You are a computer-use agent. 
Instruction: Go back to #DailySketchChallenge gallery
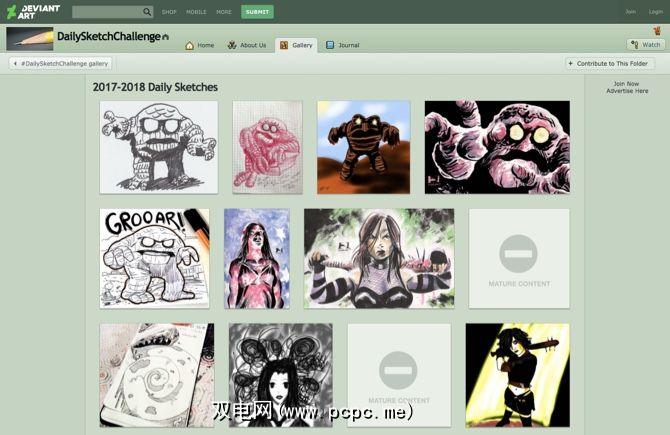pyautogui.click(x=61, y=64)
